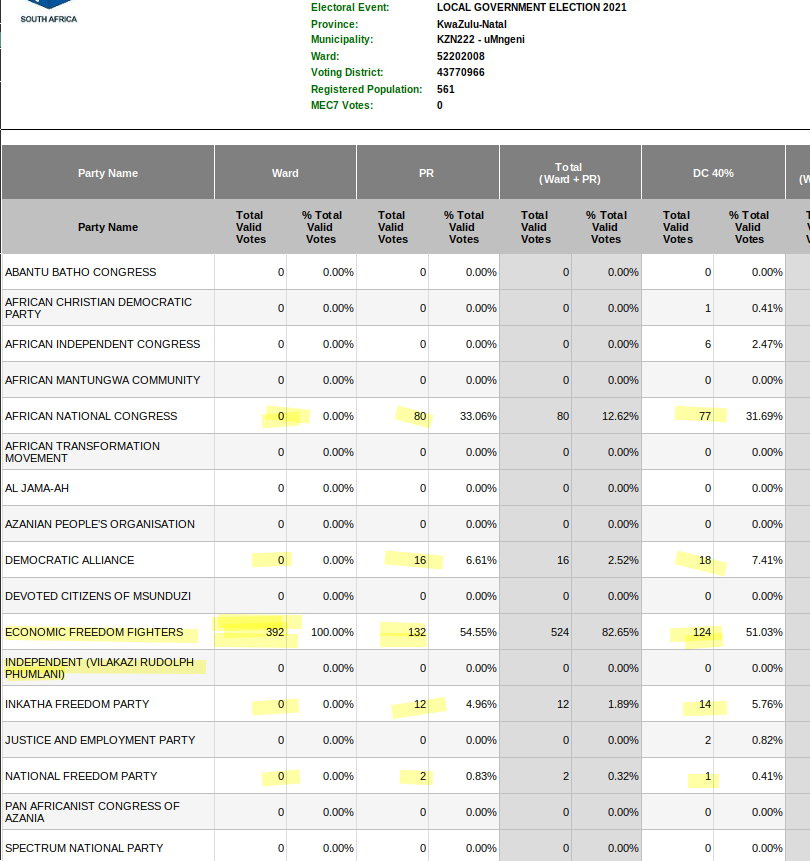The width and height of the screenshot is (810, 861).
Task: Click the 'AFRICAN NATIONAL CONGRESS' row label
Action: 91,416
